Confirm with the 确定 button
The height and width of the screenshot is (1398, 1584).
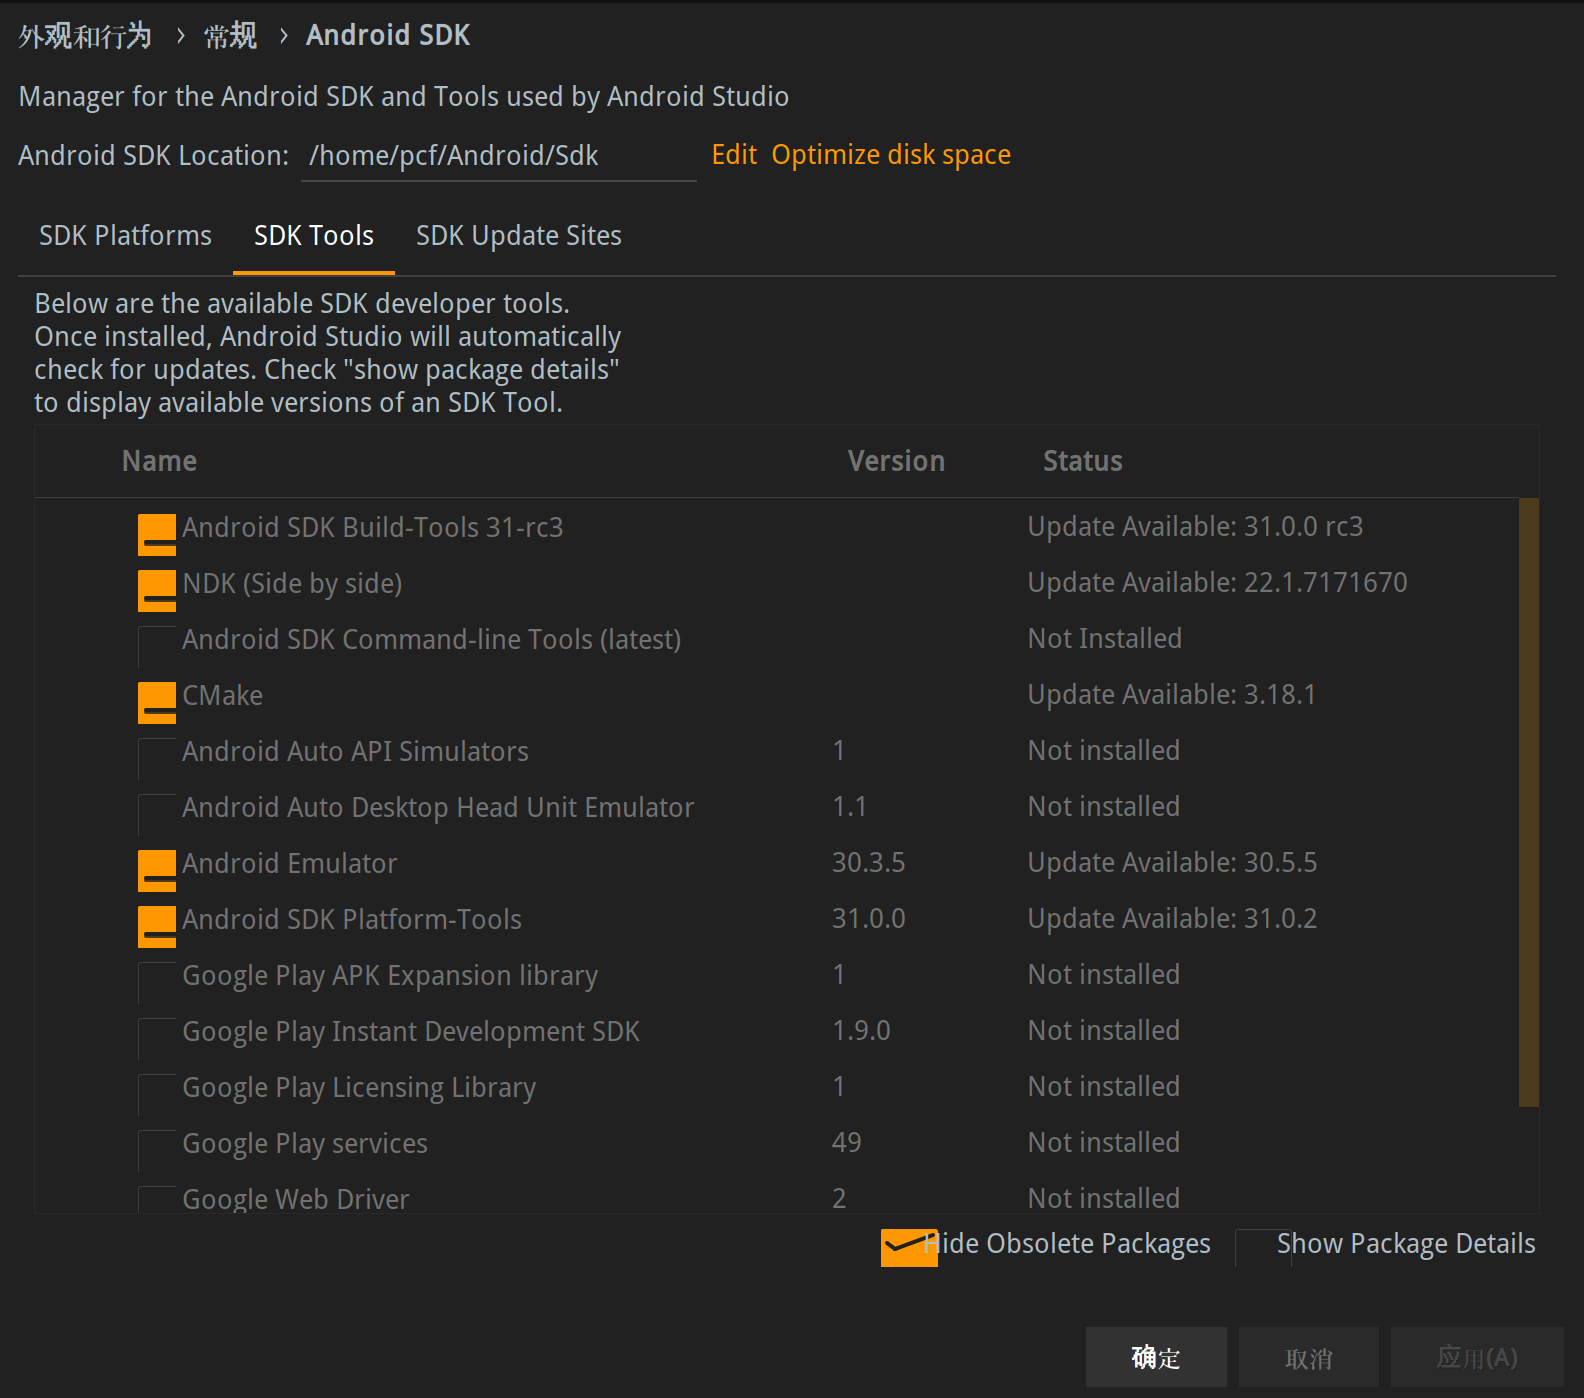1156,1357
